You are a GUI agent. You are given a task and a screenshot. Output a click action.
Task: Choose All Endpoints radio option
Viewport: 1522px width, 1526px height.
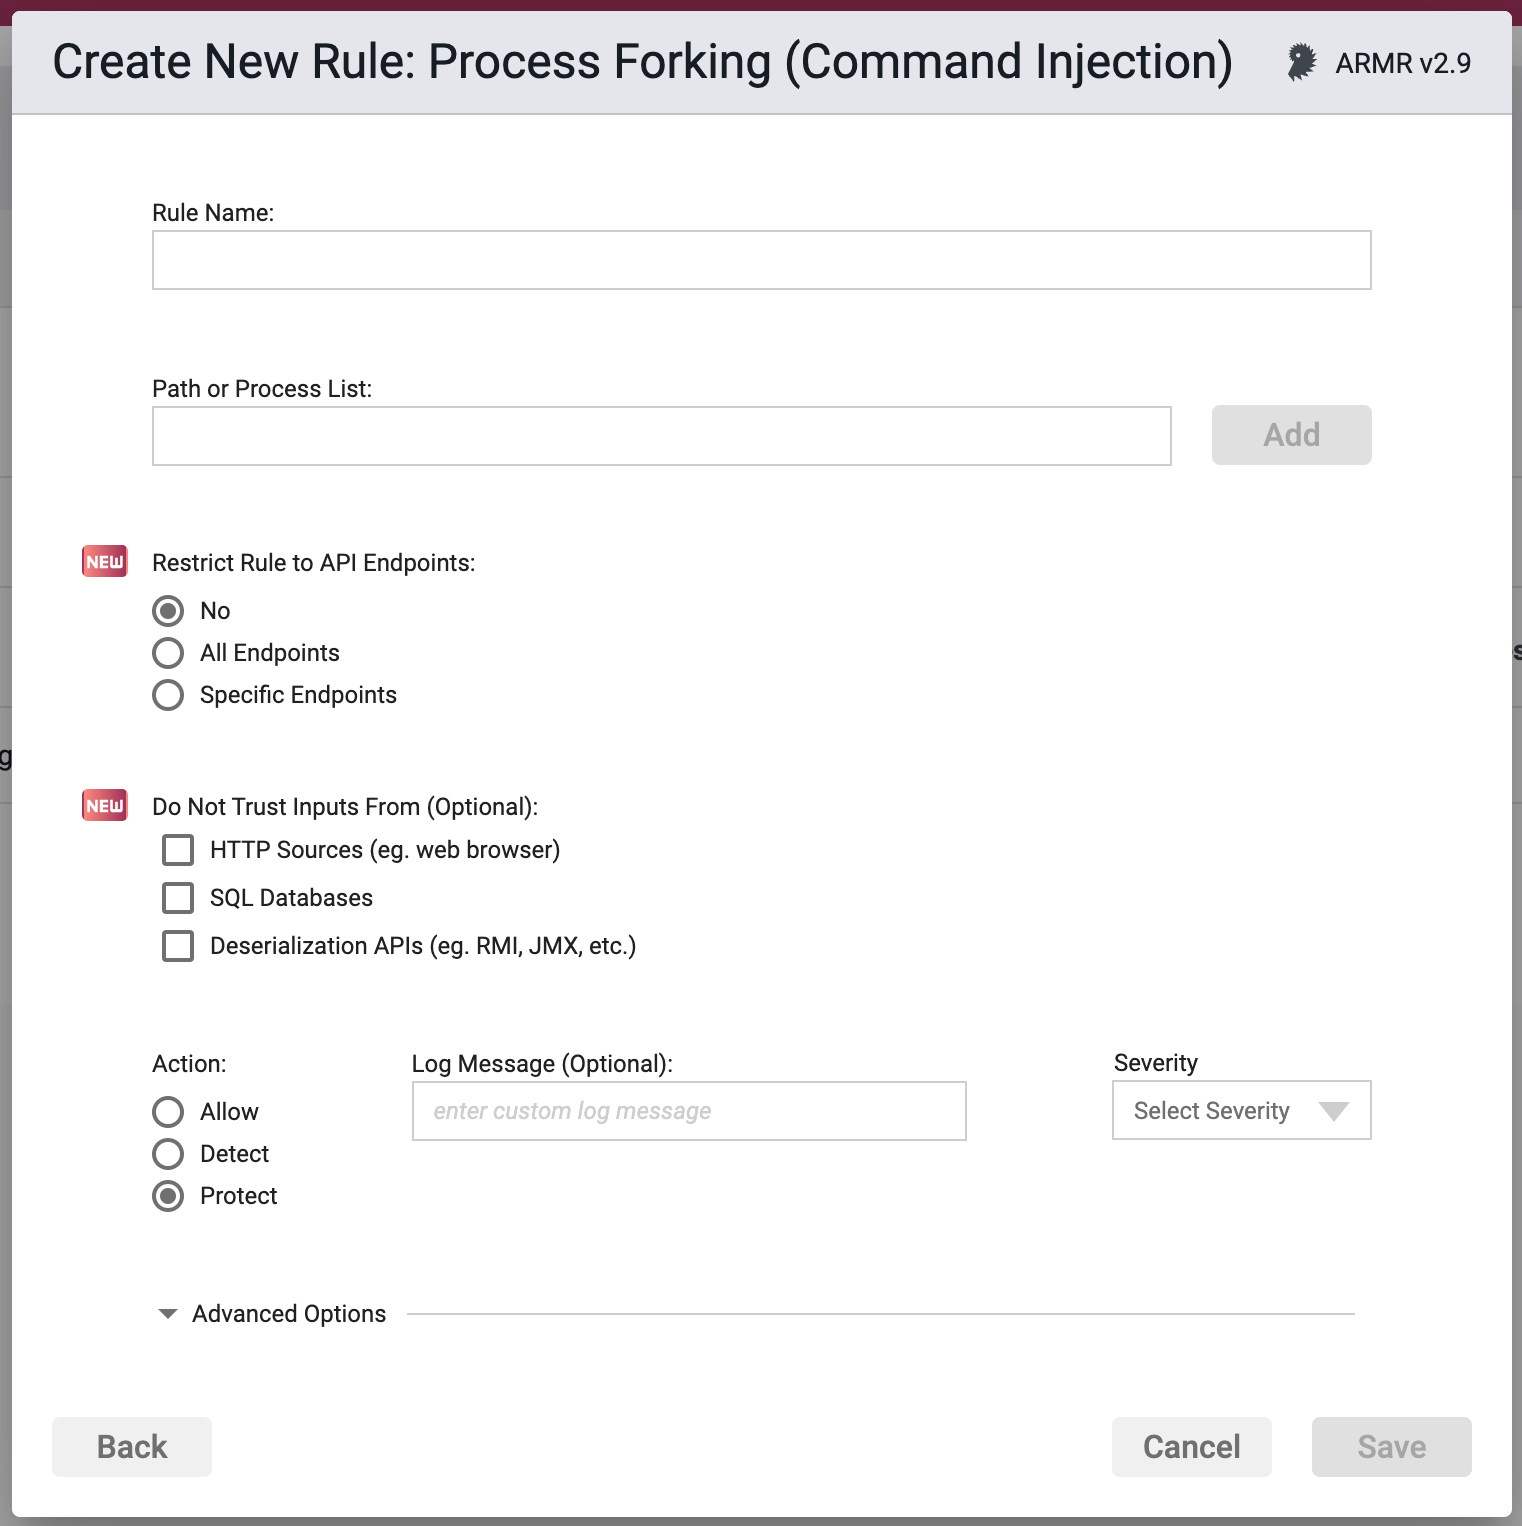point(168,653)
